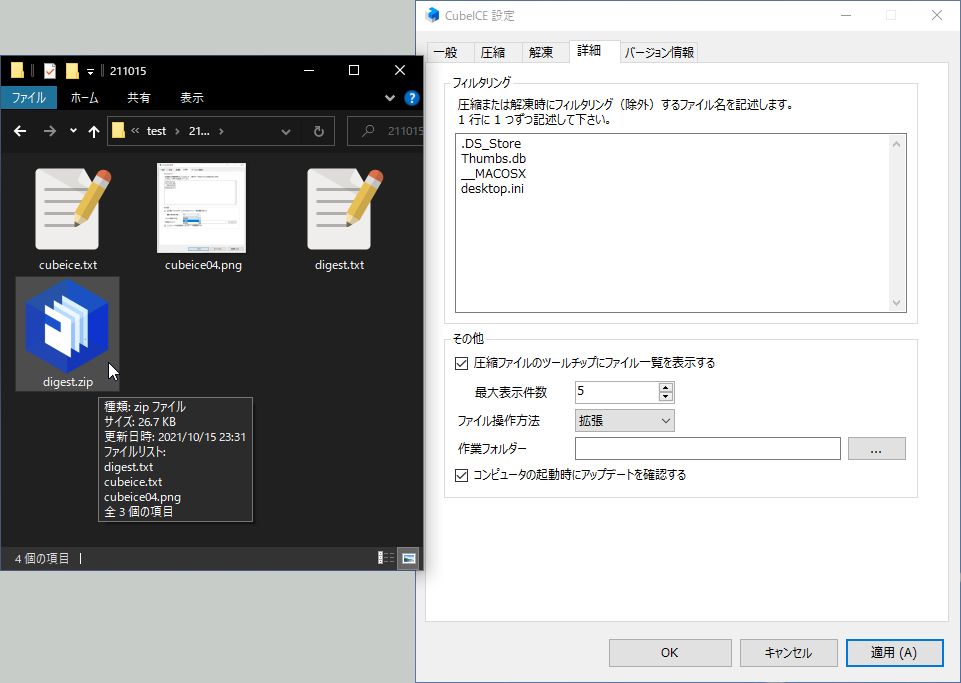Image resolution: width=961 pixels, height=683 pixels.
Task: Select the cubeice.txt file icon
Action: tap(67, 209)
